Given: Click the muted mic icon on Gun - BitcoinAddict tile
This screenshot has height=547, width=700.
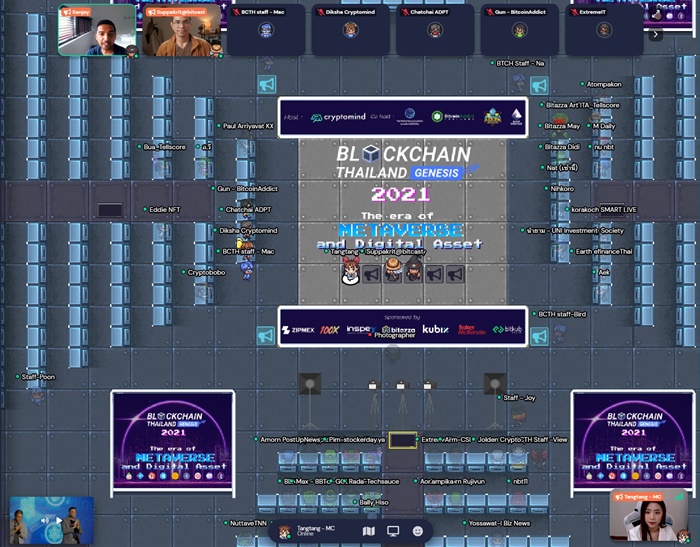Looking at the screenshot, I should pos(489,12).
